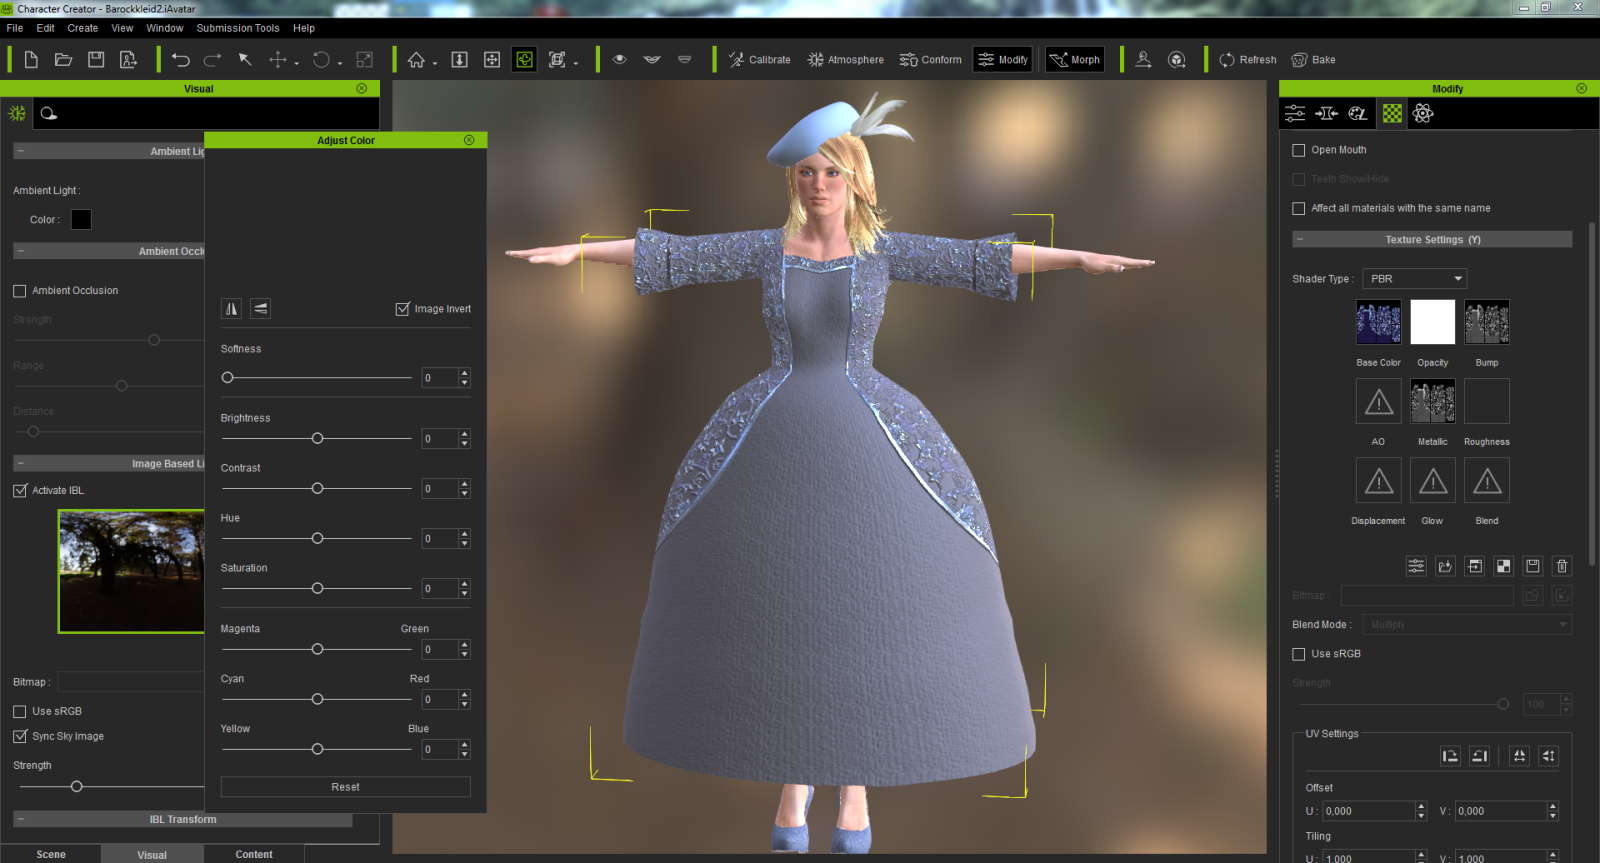Choose the Rotate tool in the toolbar
Image resolution: width=1600 pixels, height=863 pixels.
321,60
